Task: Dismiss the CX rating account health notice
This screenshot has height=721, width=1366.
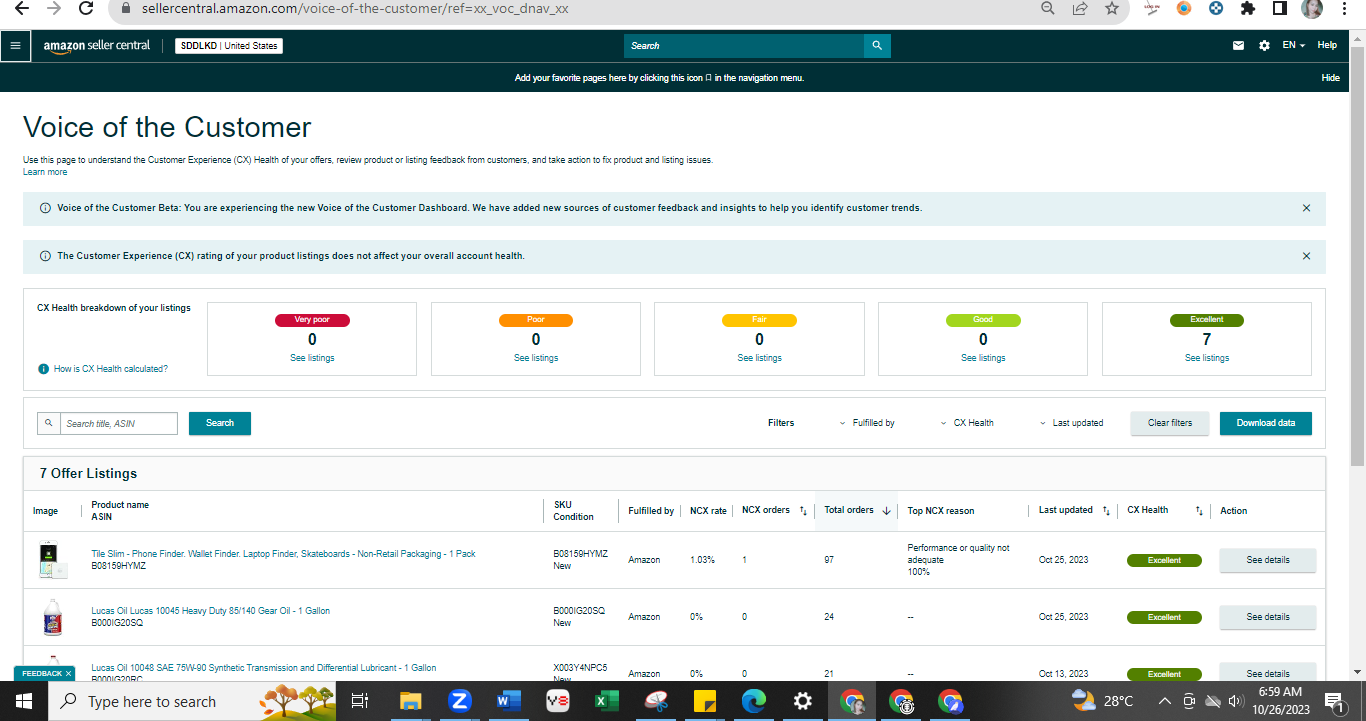Action: click(x=1306, y=256)
